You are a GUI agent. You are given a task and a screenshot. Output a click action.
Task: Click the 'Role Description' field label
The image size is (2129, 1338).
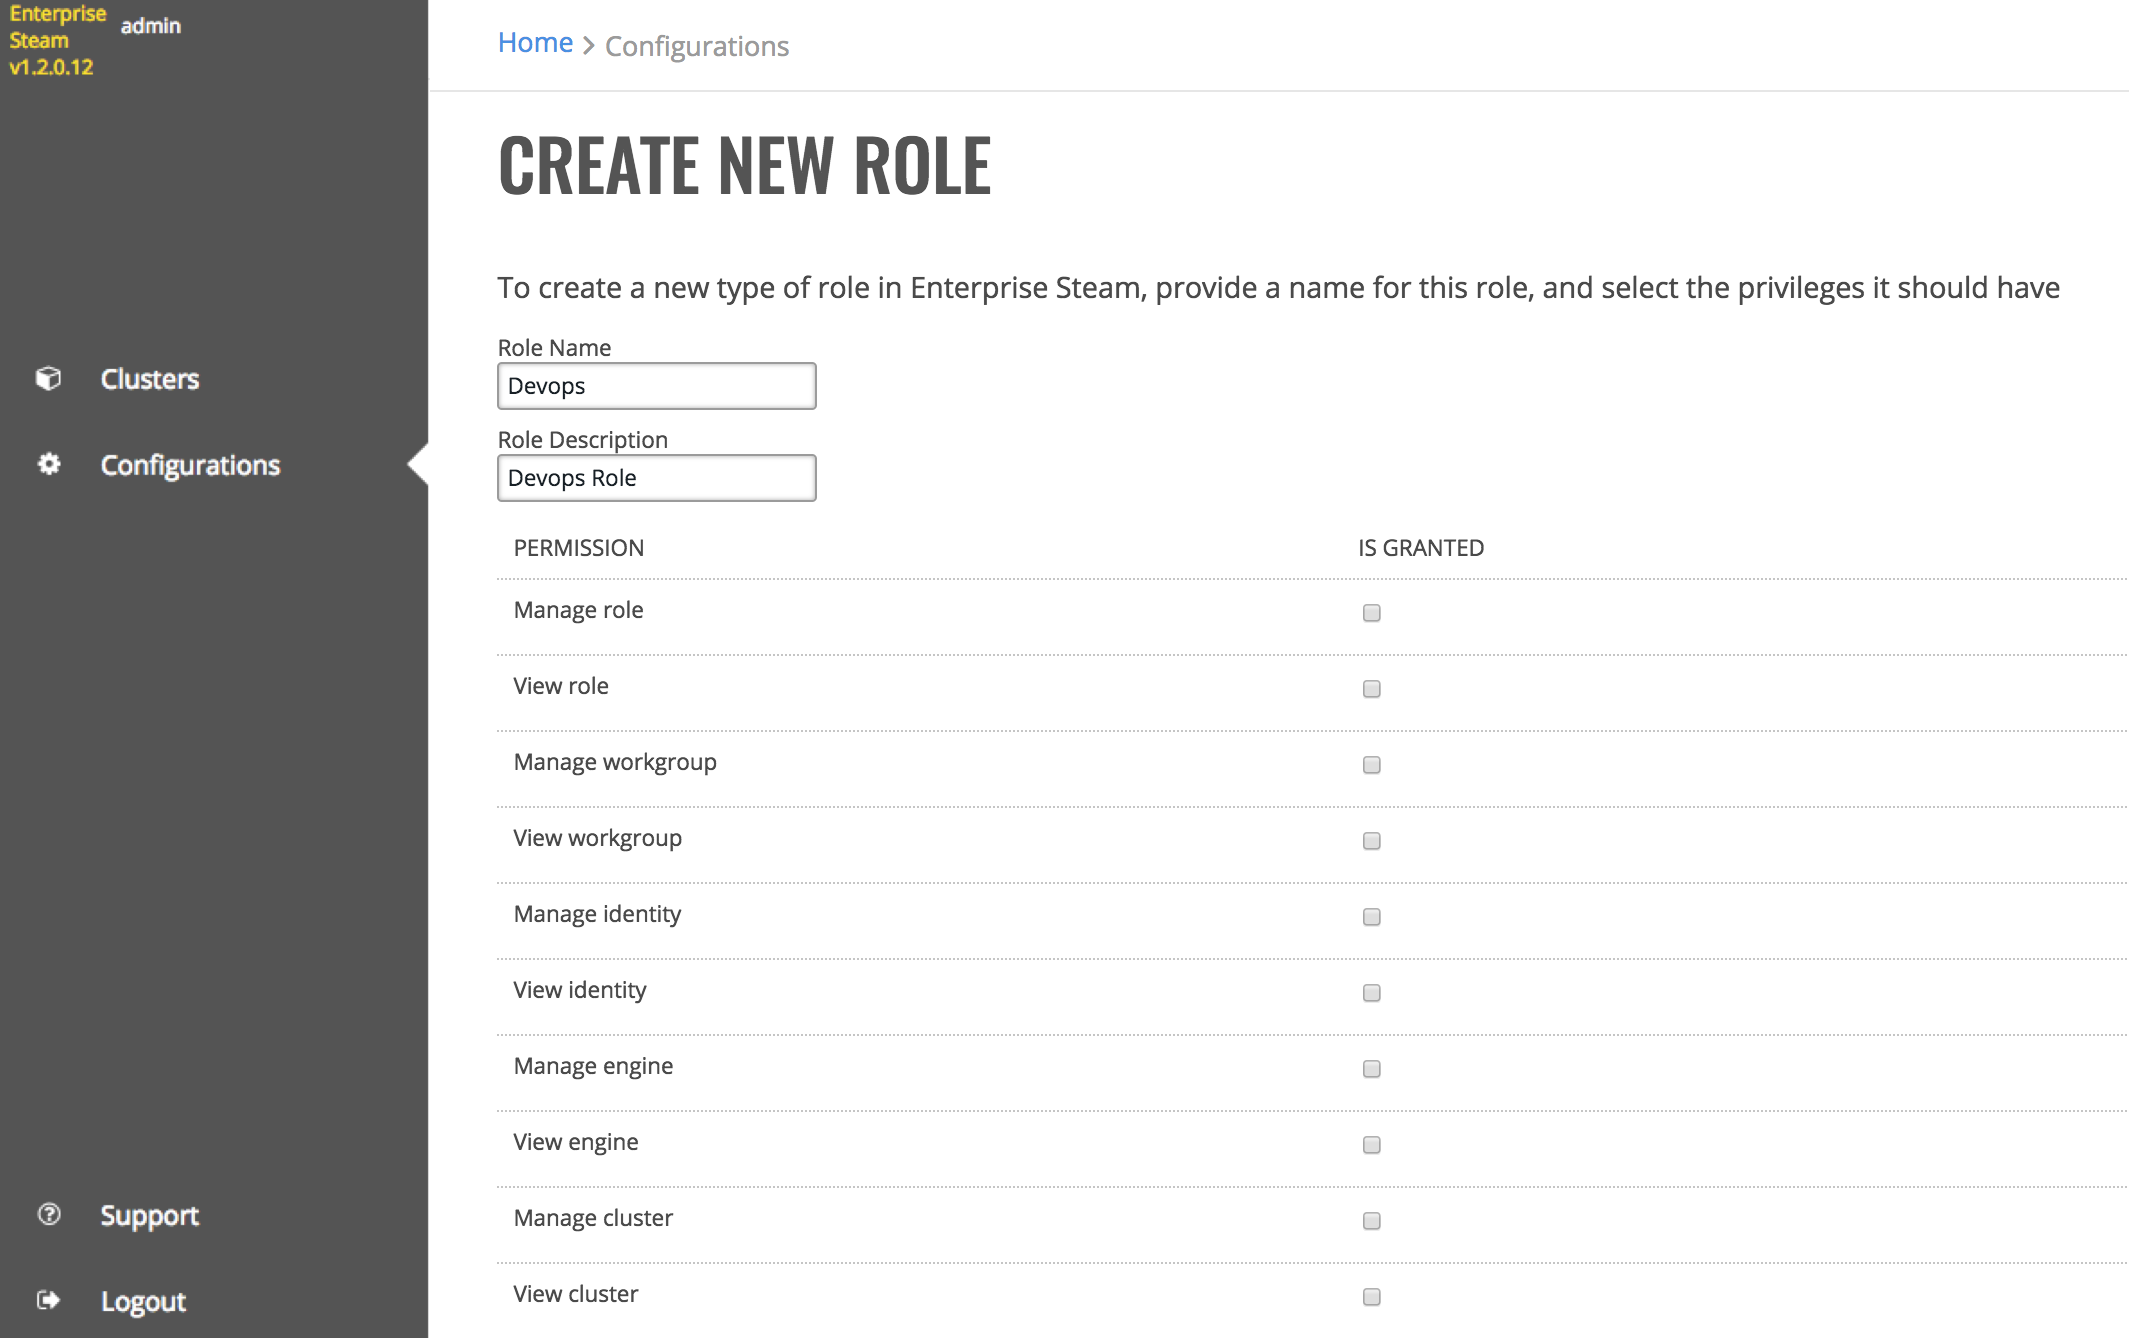[583, 439]
